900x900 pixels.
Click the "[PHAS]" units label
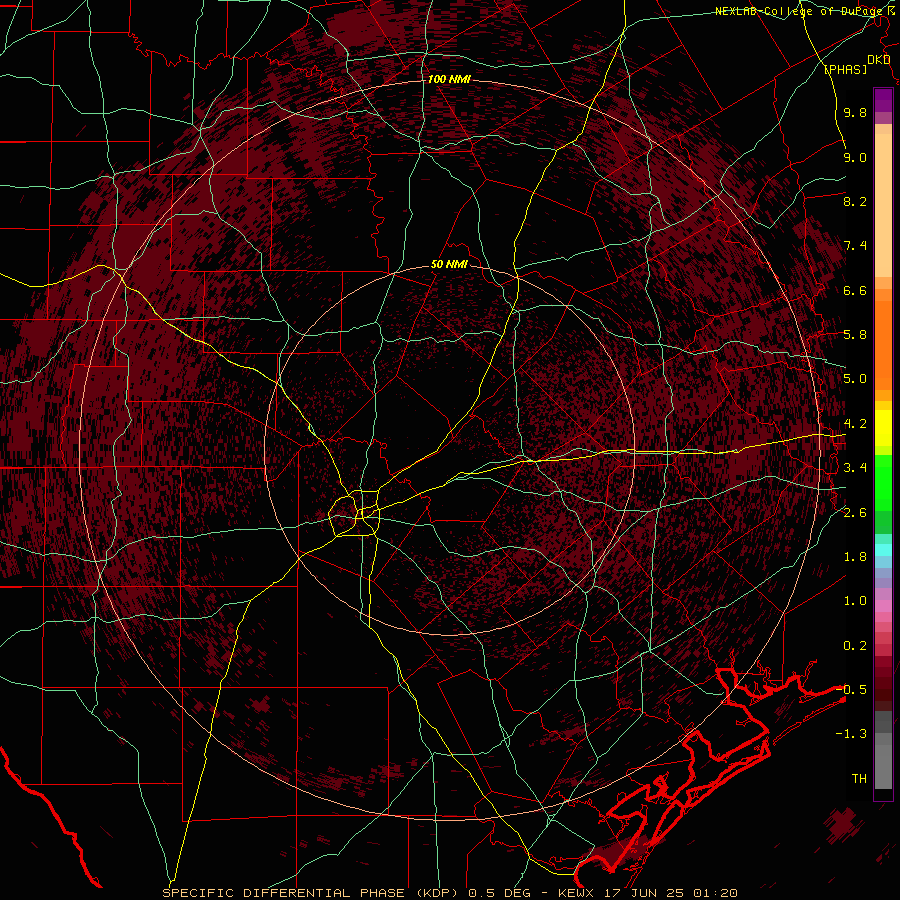[845, 69]
